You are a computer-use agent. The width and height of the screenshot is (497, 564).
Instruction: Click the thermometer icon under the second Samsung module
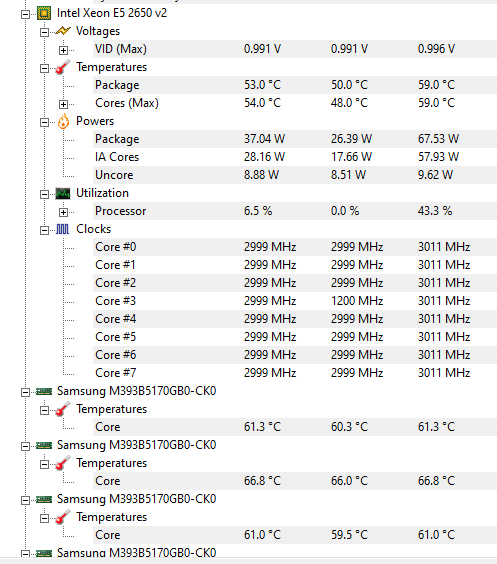tap(63, 463)
